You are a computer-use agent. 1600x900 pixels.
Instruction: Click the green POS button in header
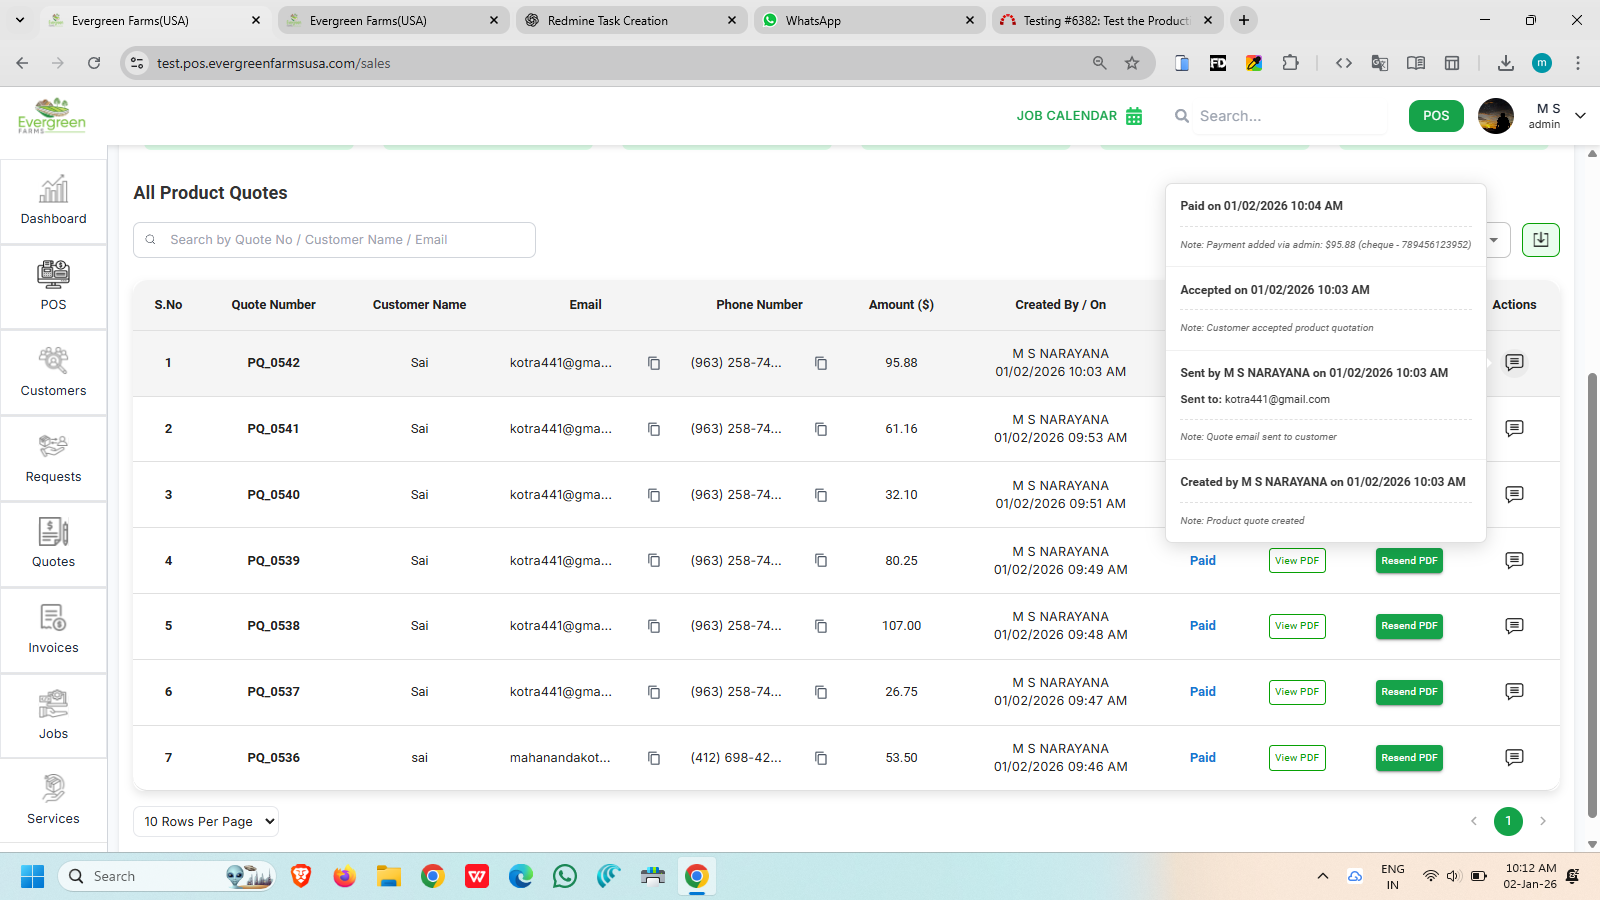pyautogui.click(x=1436, y=116)
